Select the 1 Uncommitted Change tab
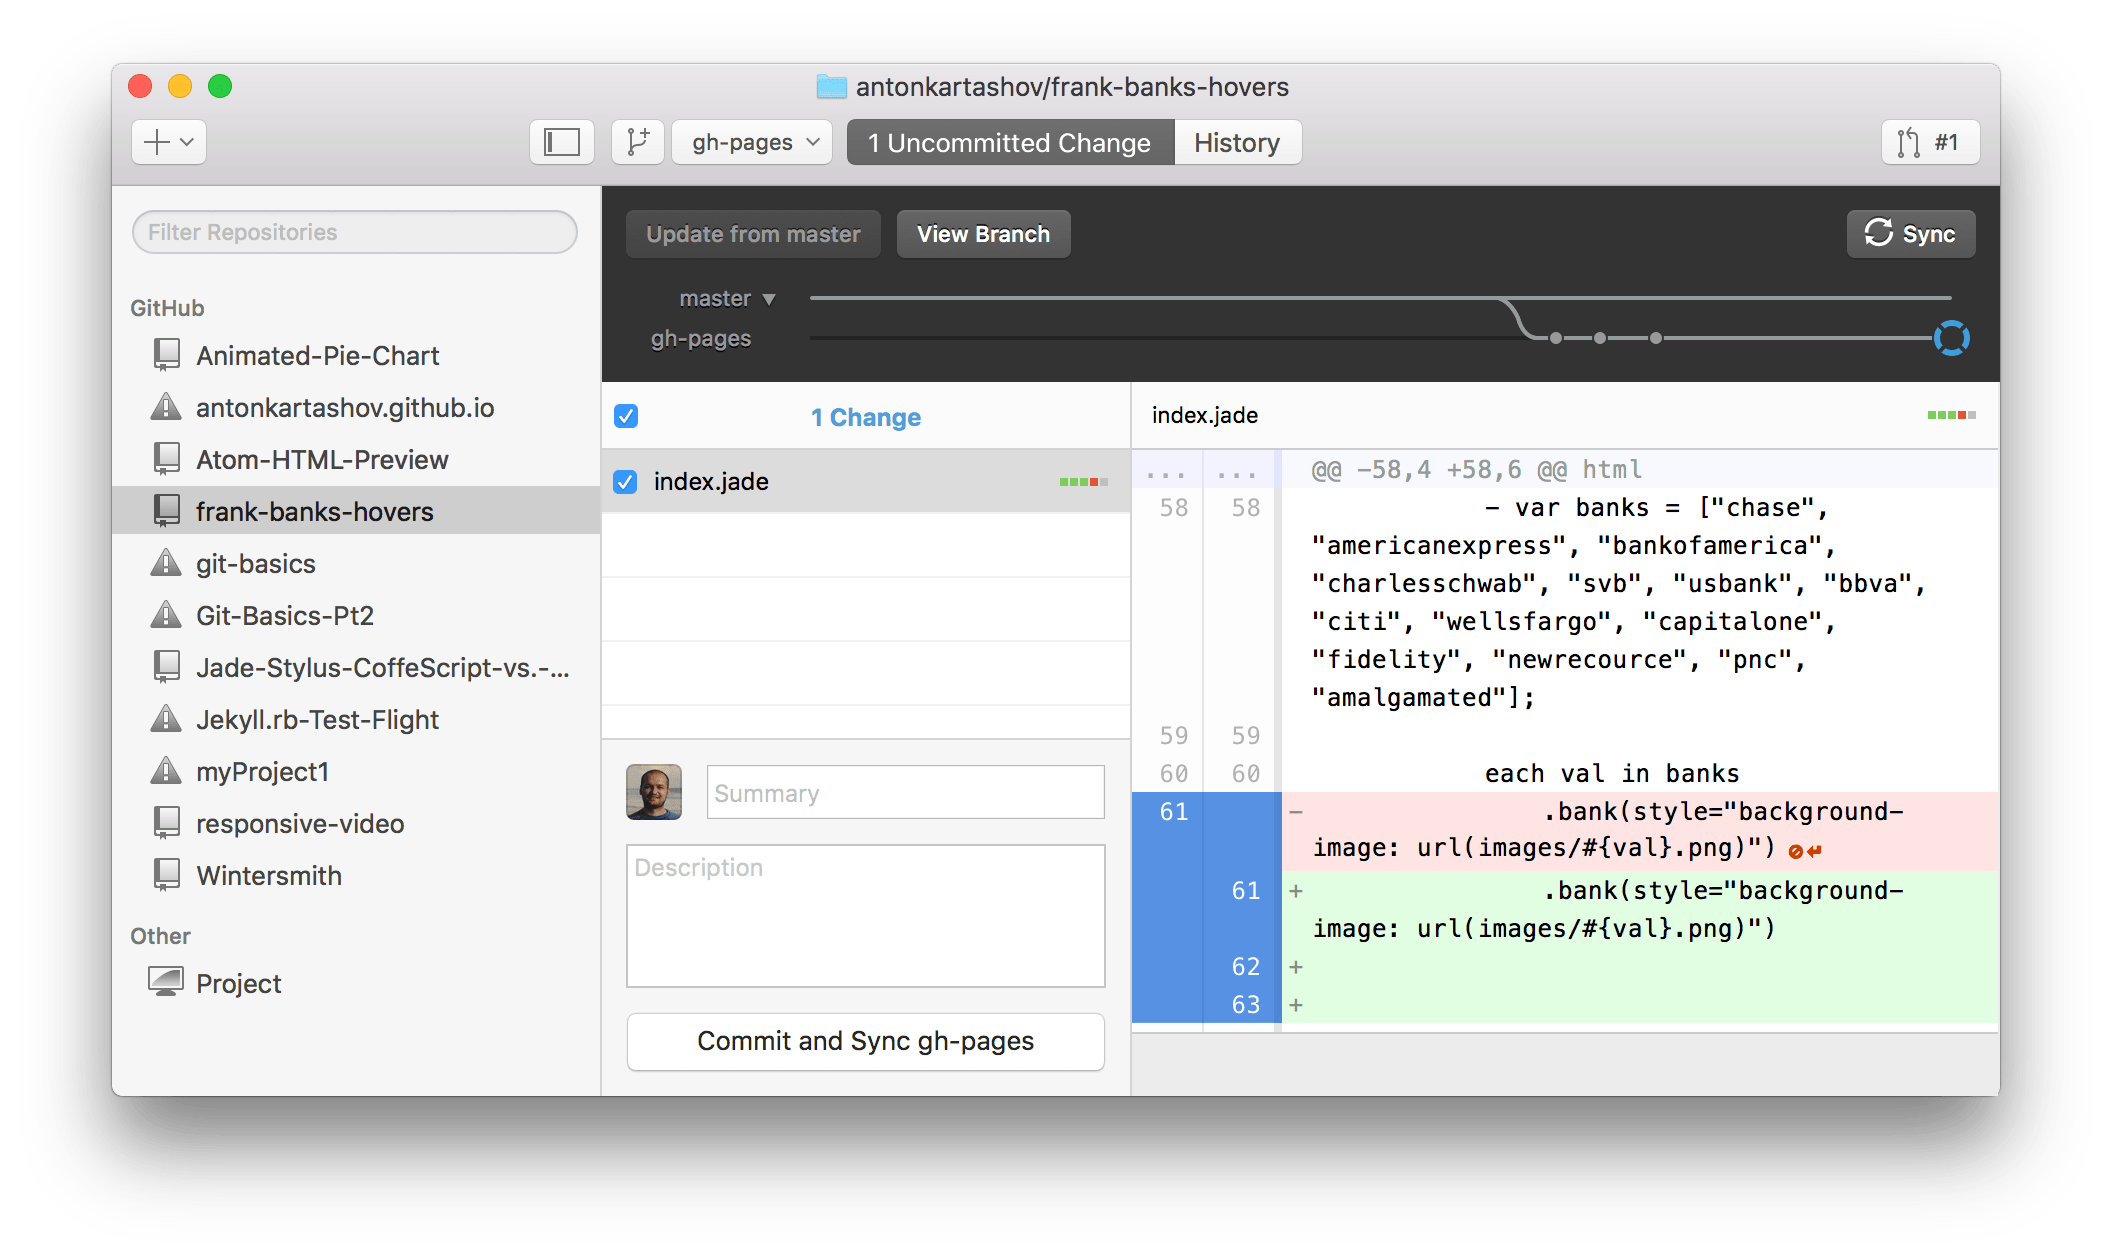 (x=1008, y=142)
